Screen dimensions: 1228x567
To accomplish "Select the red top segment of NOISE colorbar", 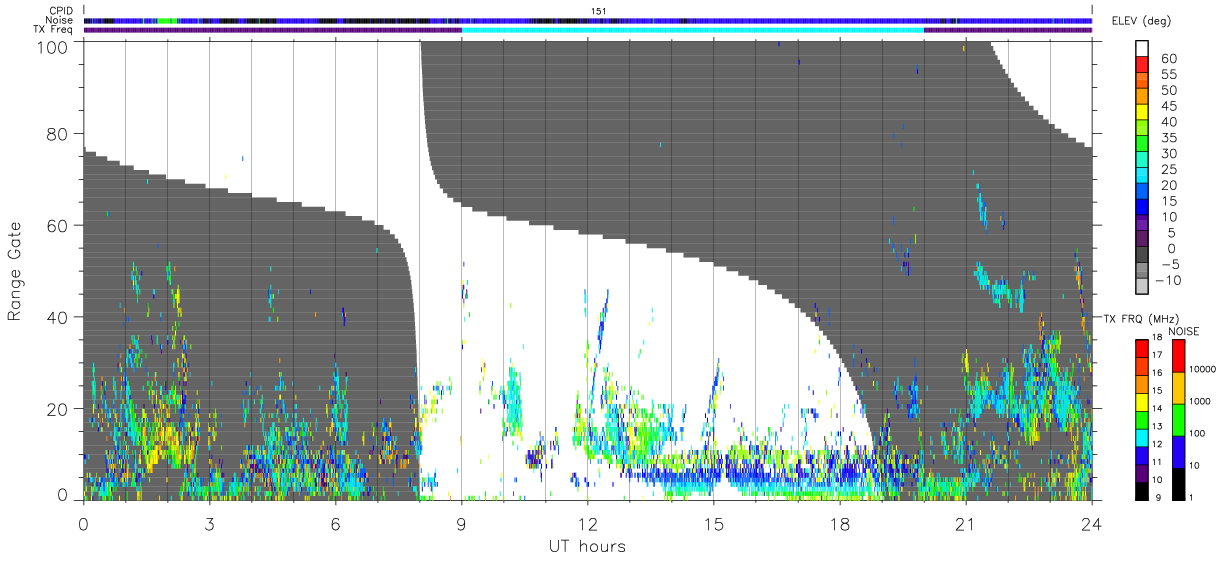I will click(1178, 355).
